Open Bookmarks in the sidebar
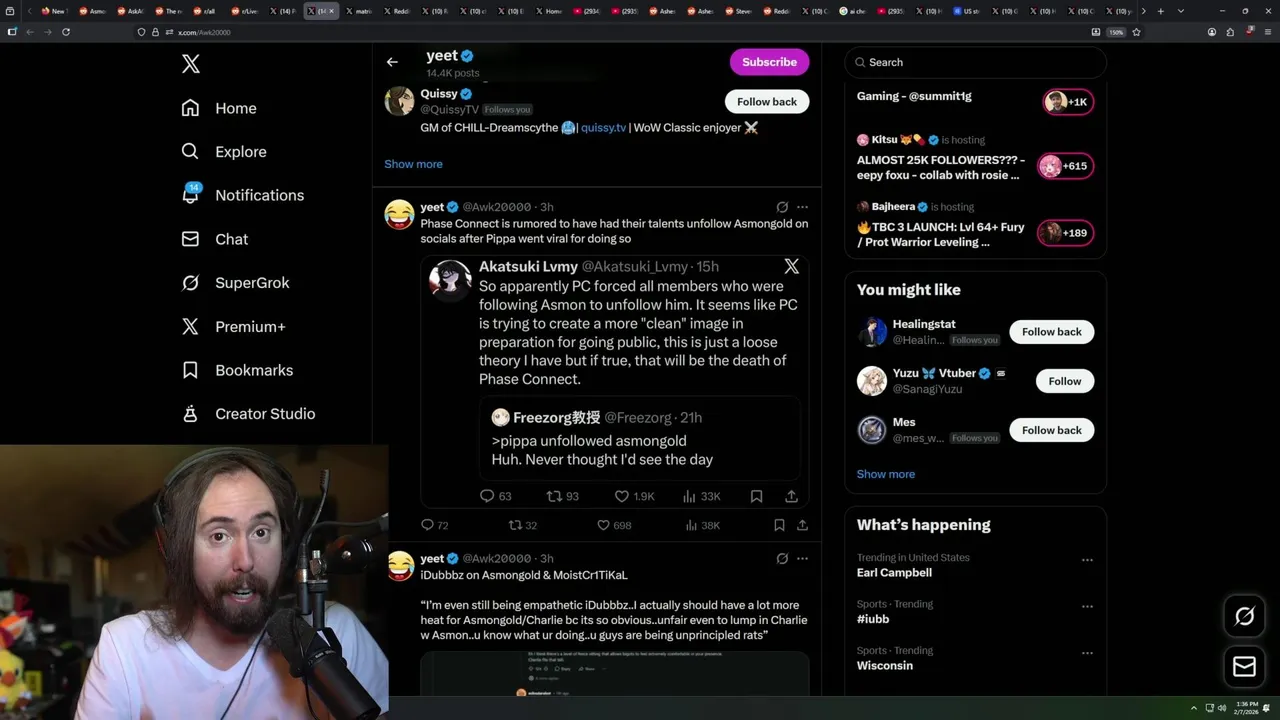 click(237, 370)
